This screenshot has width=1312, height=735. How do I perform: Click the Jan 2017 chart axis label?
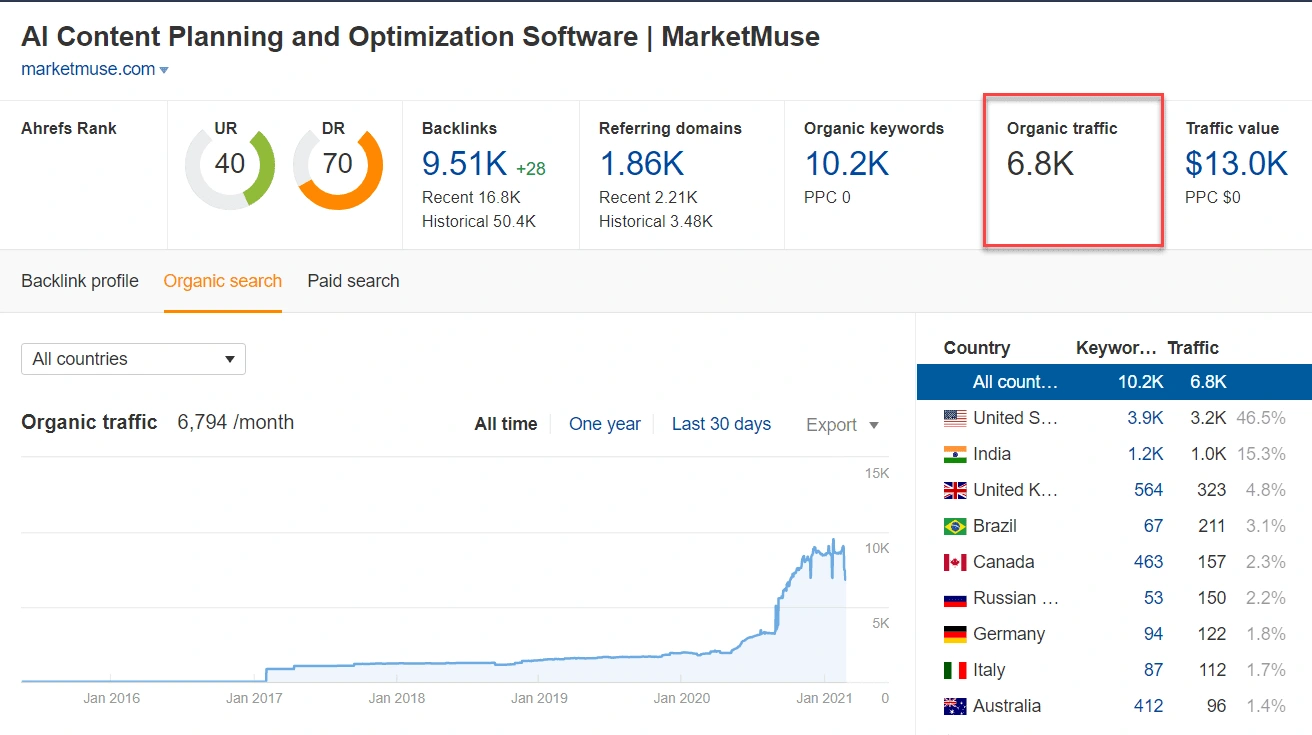tap(254, 698)
